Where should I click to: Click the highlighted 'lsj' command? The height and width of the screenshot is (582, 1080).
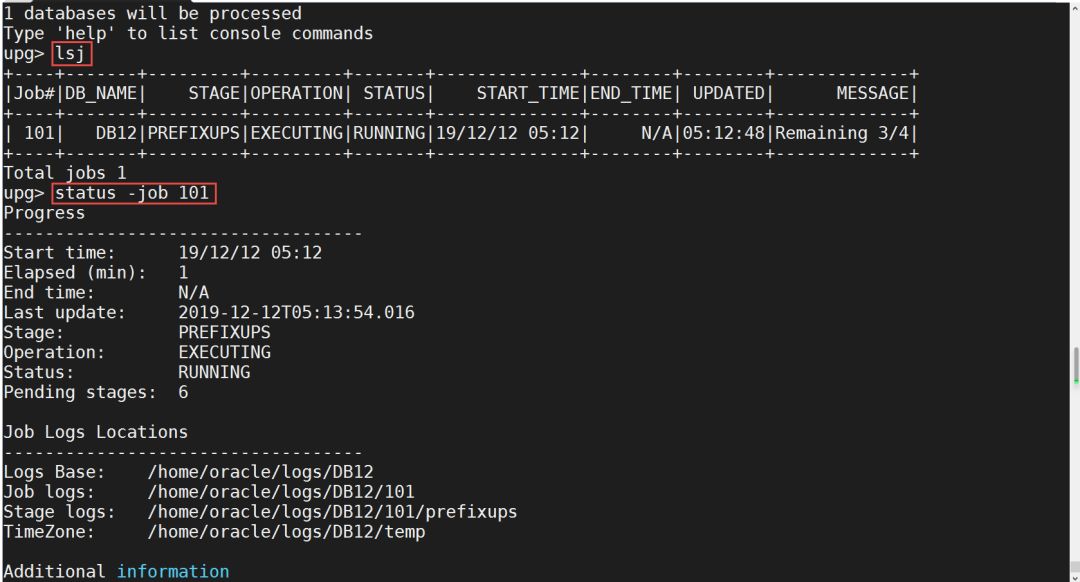tap(72, 54)
